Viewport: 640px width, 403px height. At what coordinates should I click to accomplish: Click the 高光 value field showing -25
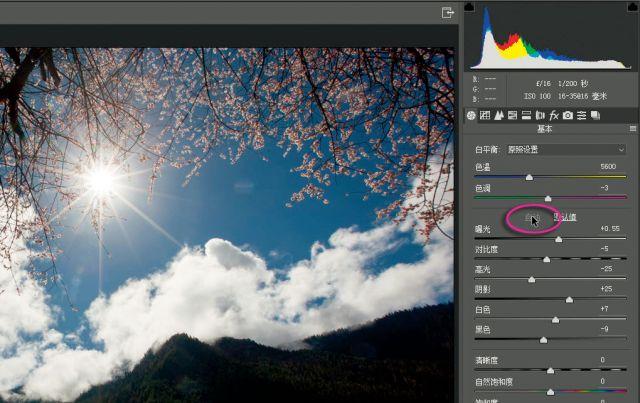(x=606, y=269)
